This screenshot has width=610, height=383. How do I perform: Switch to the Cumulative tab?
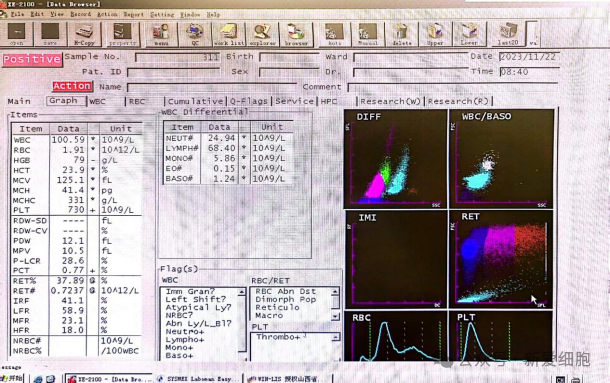point(195,101)
